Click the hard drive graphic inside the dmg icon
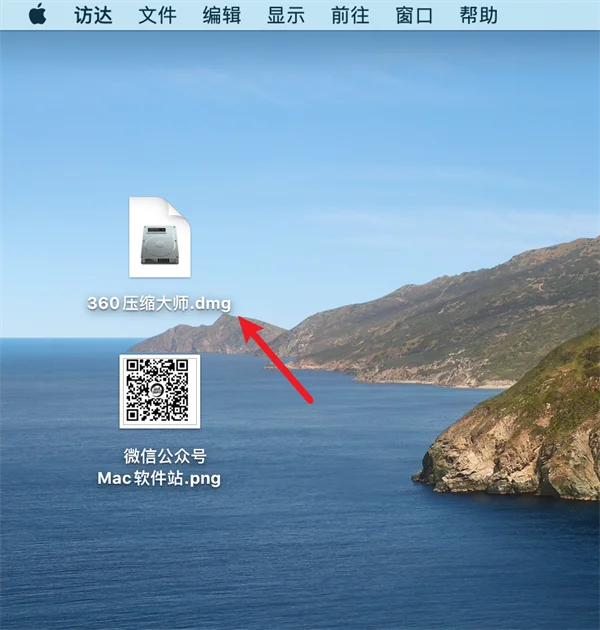600x630 pixels. tap(160, 245)
